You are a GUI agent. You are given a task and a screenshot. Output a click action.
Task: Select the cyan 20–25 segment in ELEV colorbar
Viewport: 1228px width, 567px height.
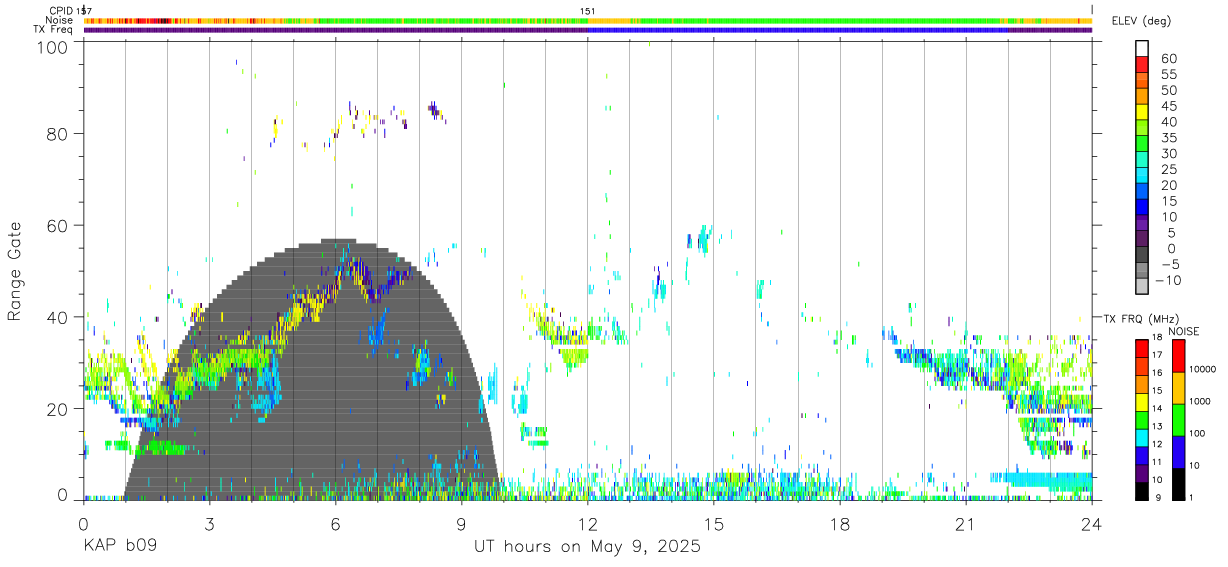[1142, 176]
